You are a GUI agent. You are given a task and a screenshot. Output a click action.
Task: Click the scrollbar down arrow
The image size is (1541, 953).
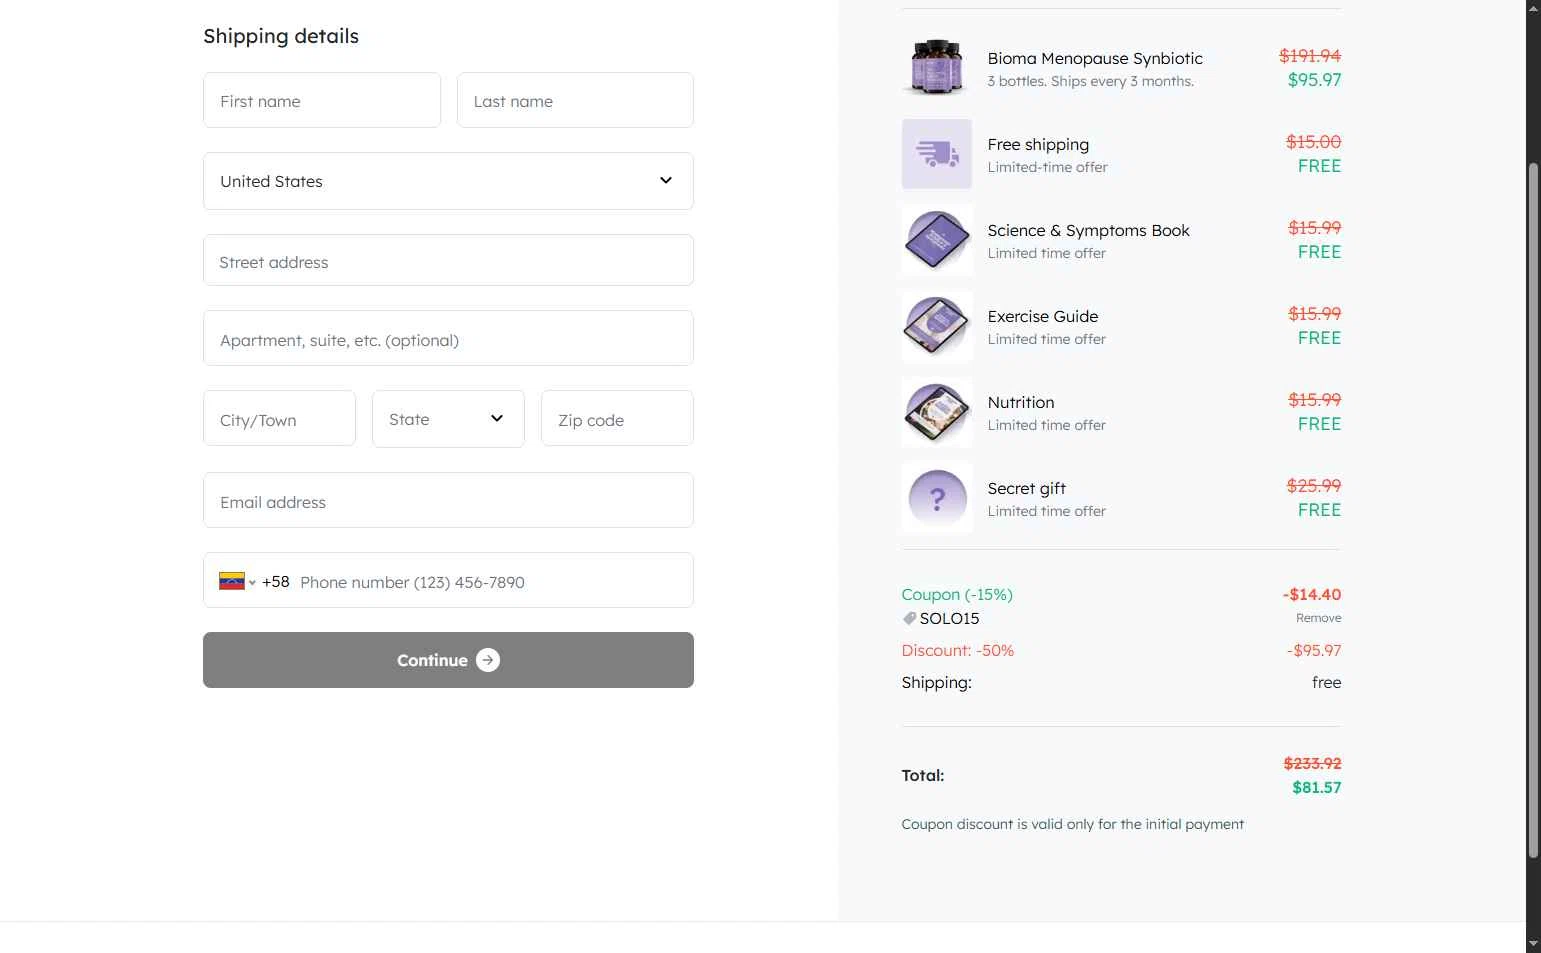point(1533,943)
